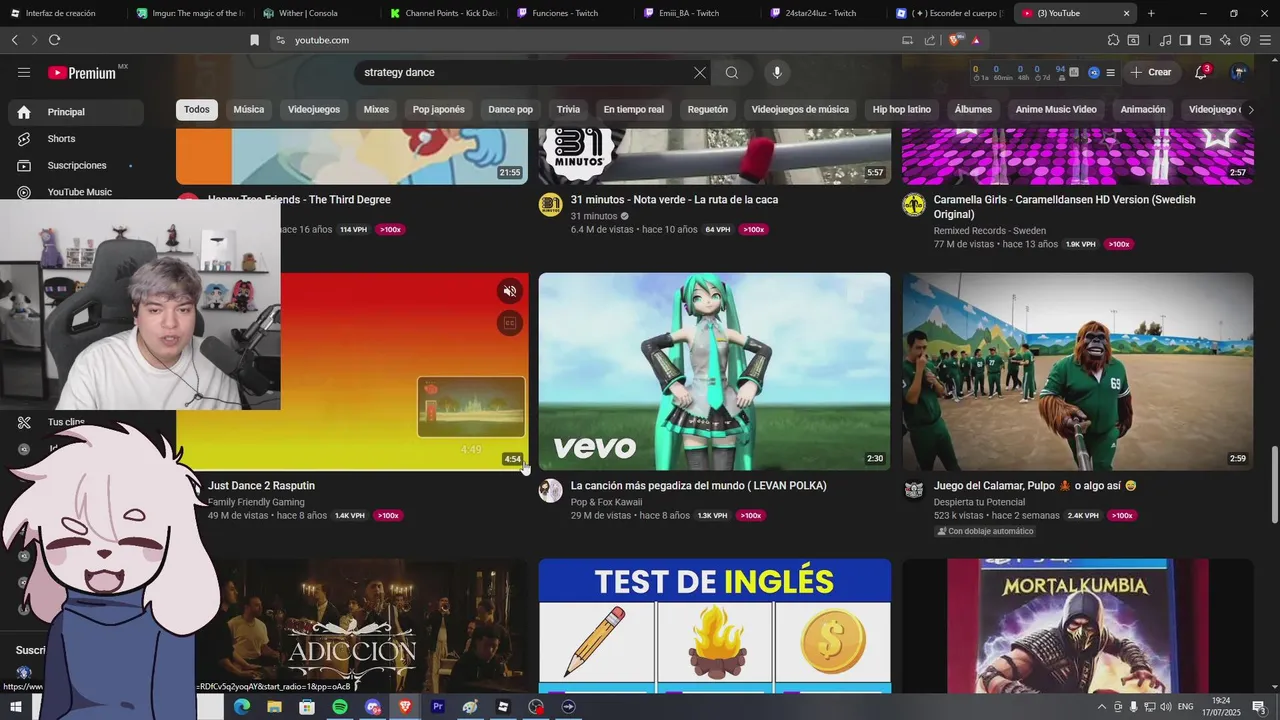Switch to the 24star24luz - Twitch tab

click(824, 13)
